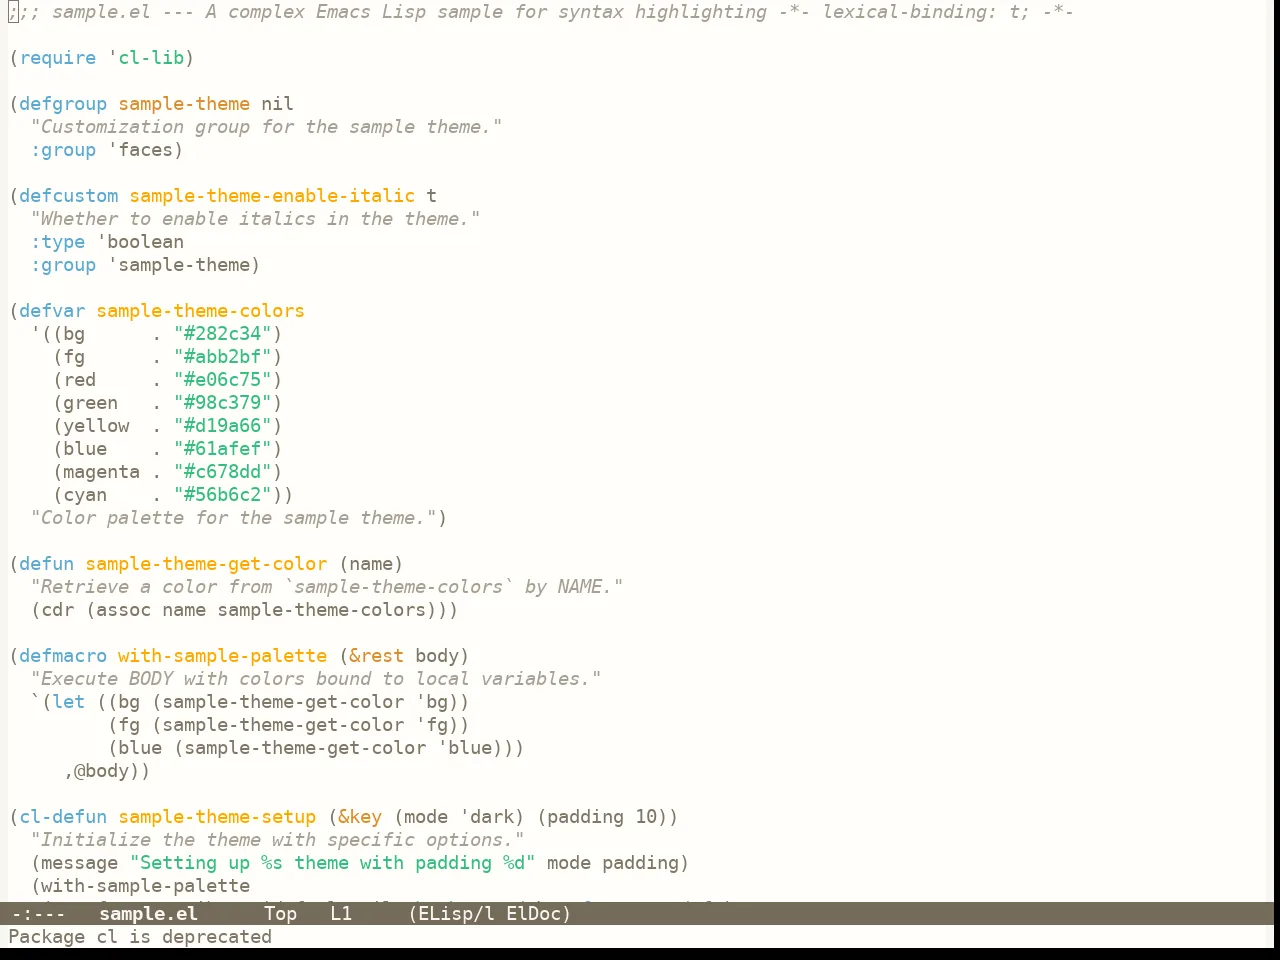Click 'lexical-binding: t;' in the header comment
The width and height of the screenshot is (1280, 960).
(x=925, y=12)
